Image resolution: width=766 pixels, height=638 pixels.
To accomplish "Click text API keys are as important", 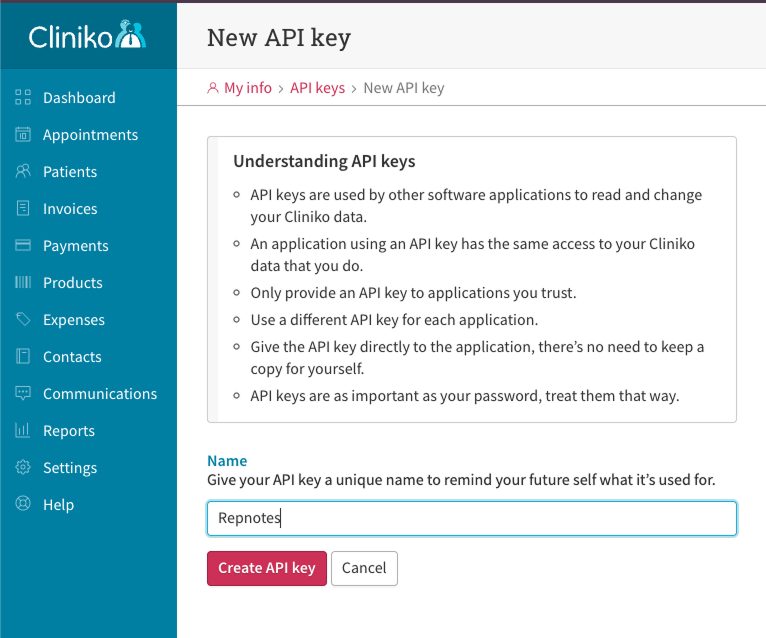I will click(x=465, y=396).
